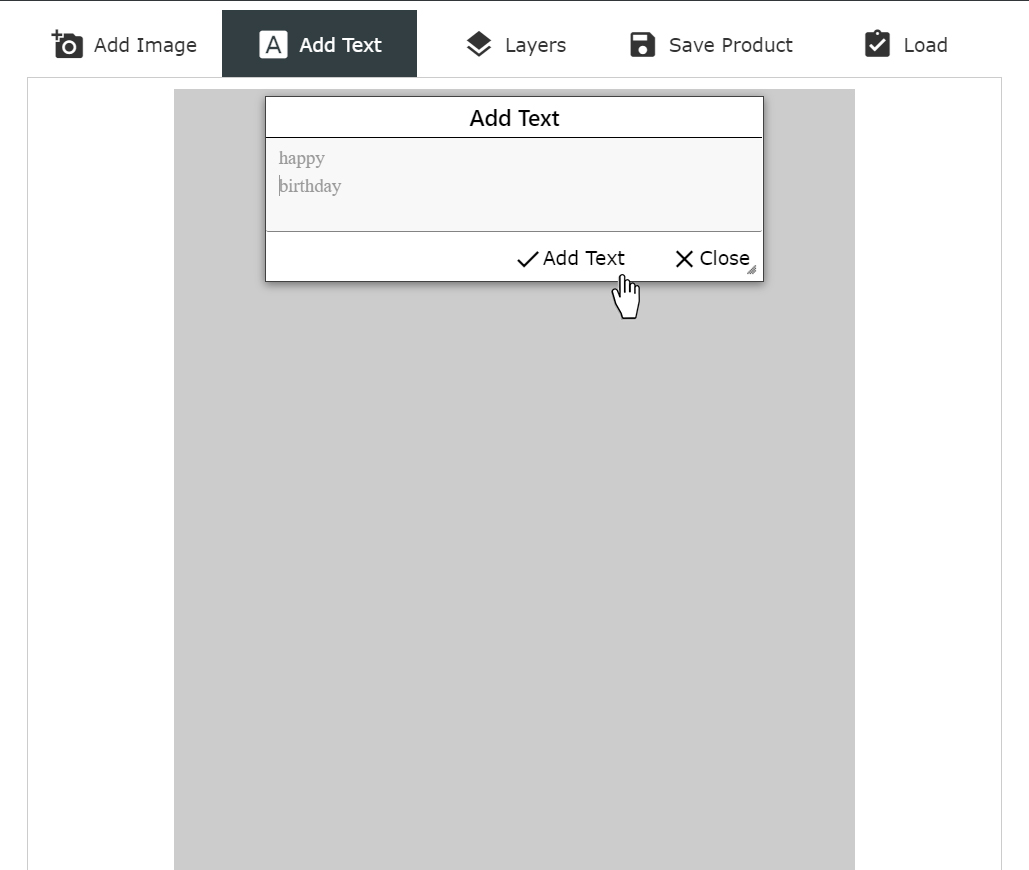Click the checkmark icon beside Add Text

click(x=527, y=258)
